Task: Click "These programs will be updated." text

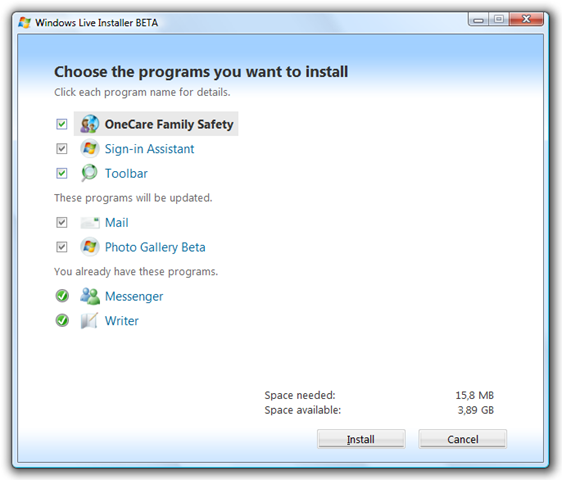Action: (133, 198)
